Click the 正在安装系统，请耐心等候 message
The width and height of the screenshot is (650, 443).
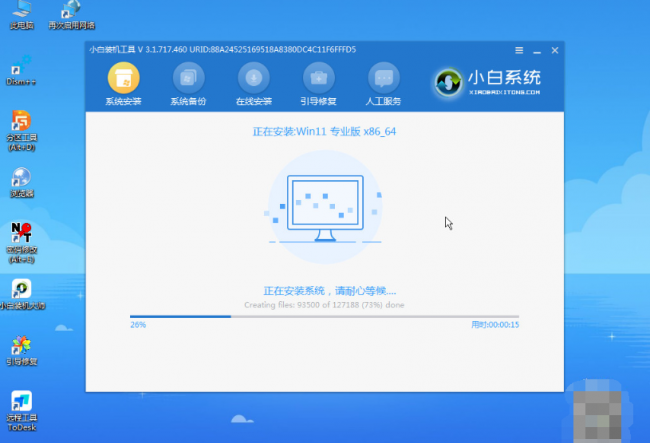click(330, 291)
